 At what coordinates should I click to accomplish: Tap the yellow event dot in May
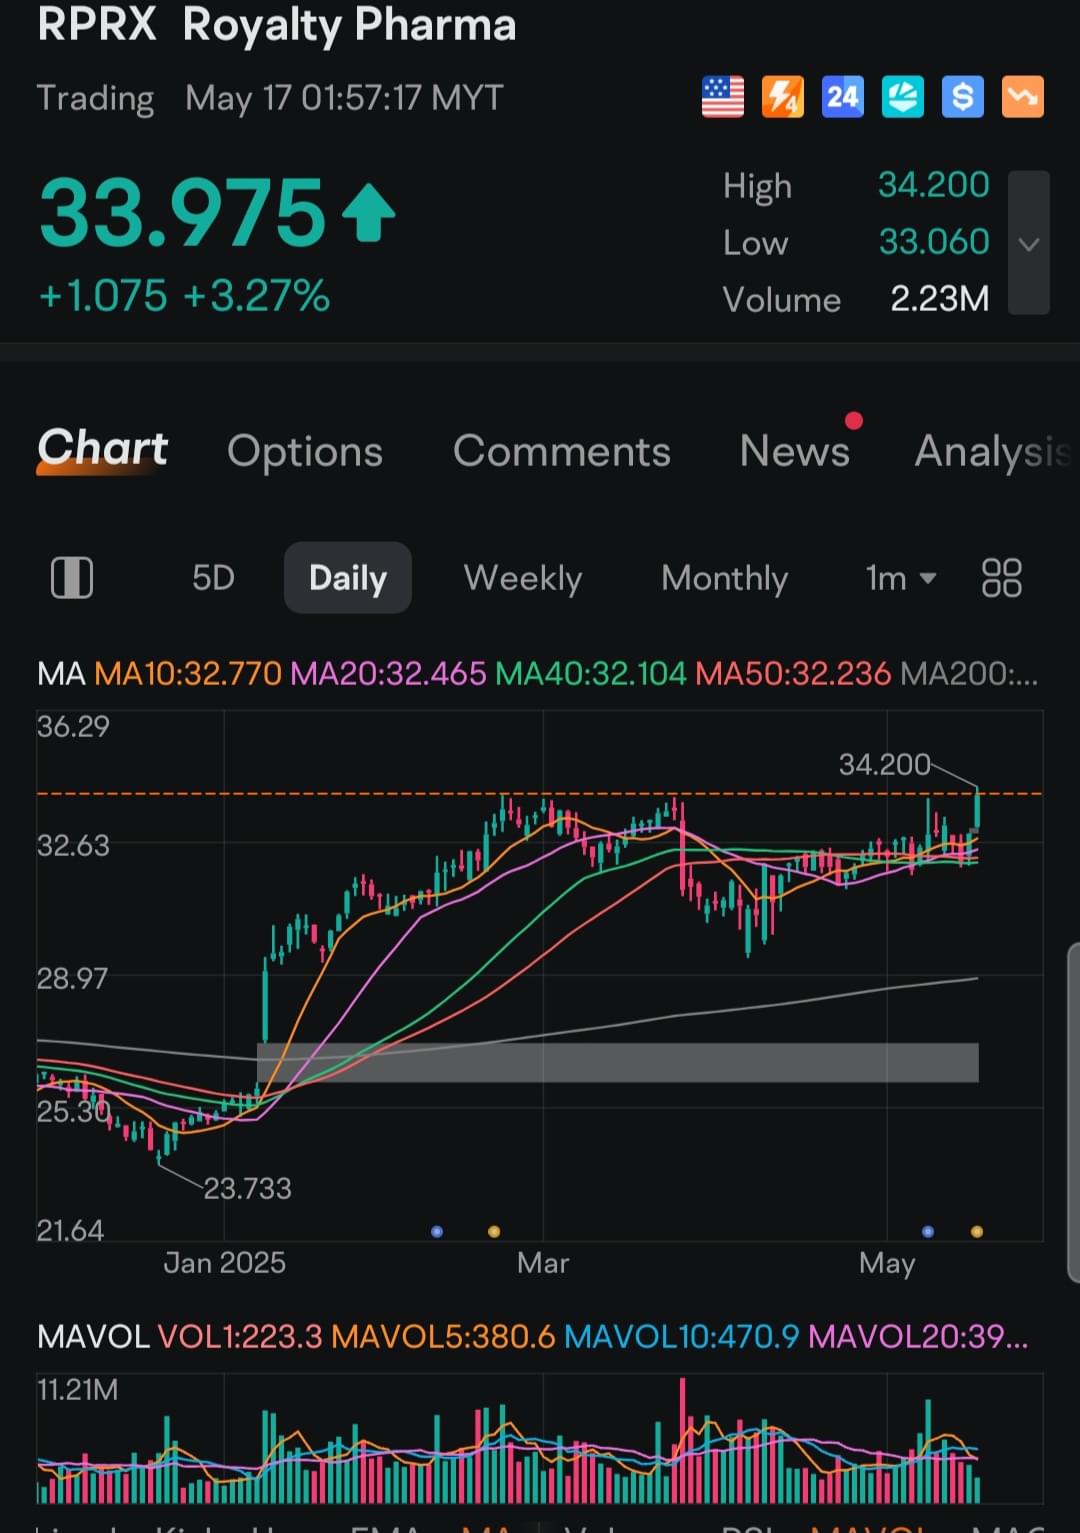click(x=977, y=1232)
